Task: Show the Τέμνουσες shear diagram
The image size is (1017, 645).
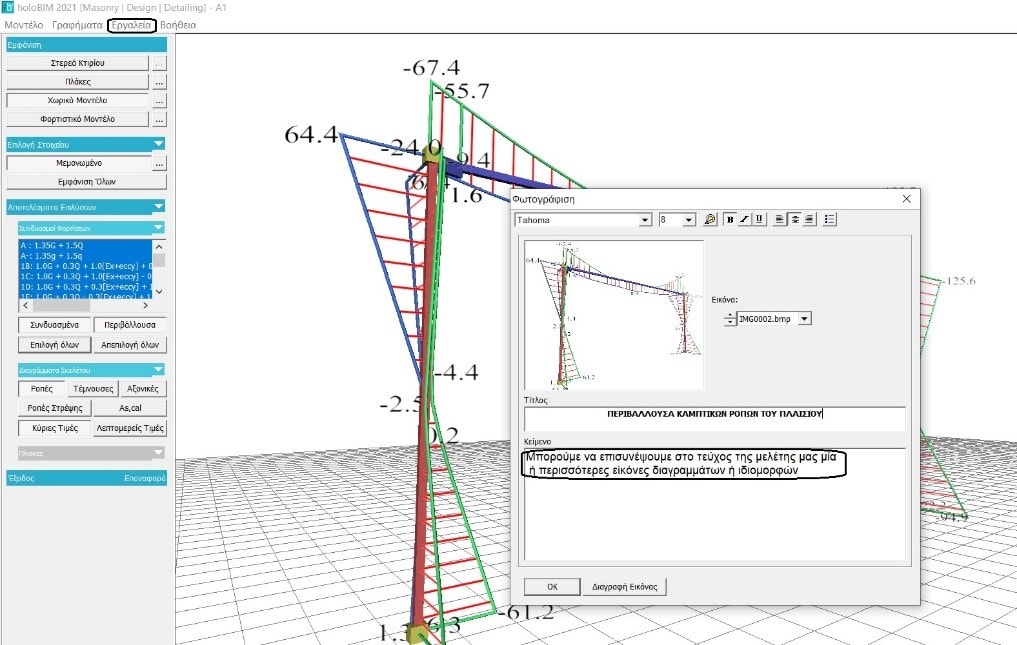Action: [x=93, y=389]
